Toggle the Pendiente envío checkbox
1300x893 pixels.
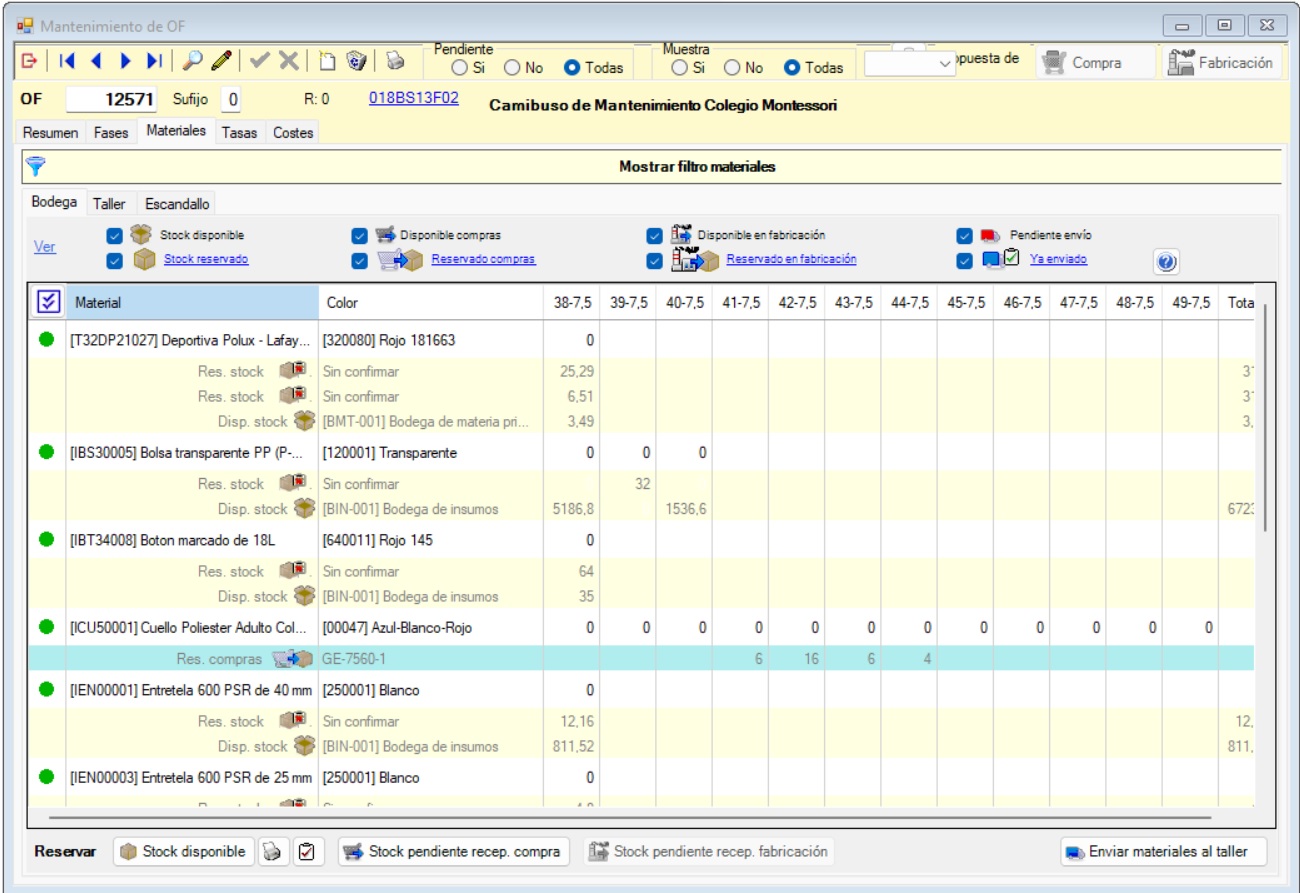[965, 236]
